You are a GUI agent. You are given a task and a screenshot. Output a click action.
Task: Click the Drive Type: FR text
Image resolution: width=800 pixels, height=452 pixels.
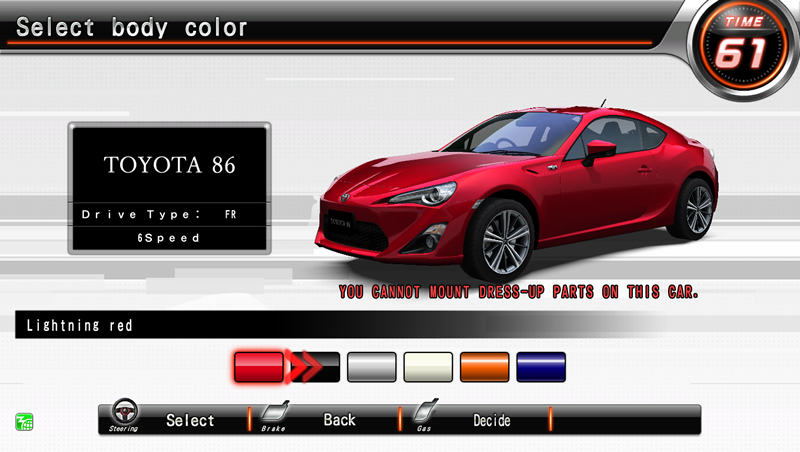coord(159,214)
